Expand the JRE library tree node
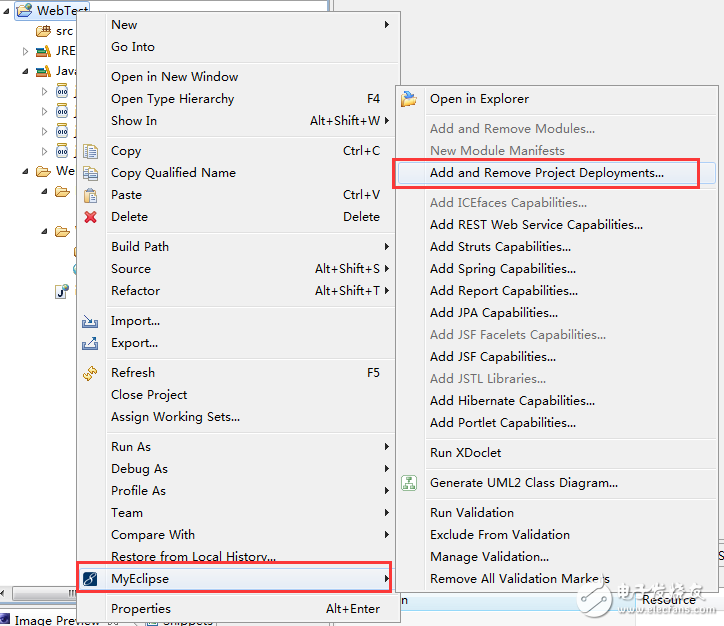Image resolution: width=724 pixels, height=626 pixels. (26, 51)
